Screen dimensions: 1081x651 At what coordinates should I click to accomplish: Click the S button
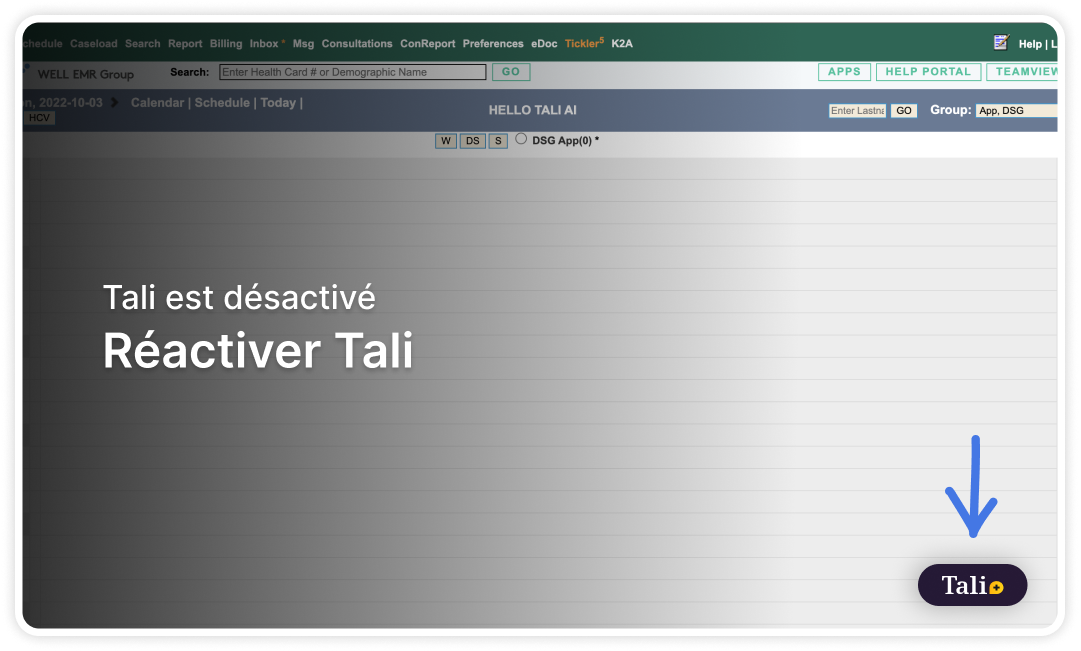tap(498, 141)
